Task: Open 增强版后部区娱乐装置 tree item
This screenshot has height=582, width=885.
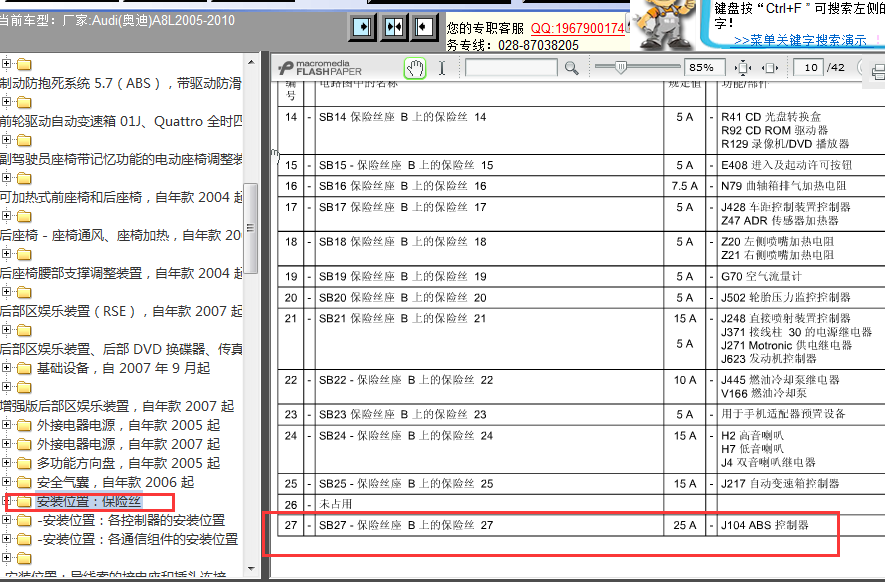Action: (x=117, y=406)
